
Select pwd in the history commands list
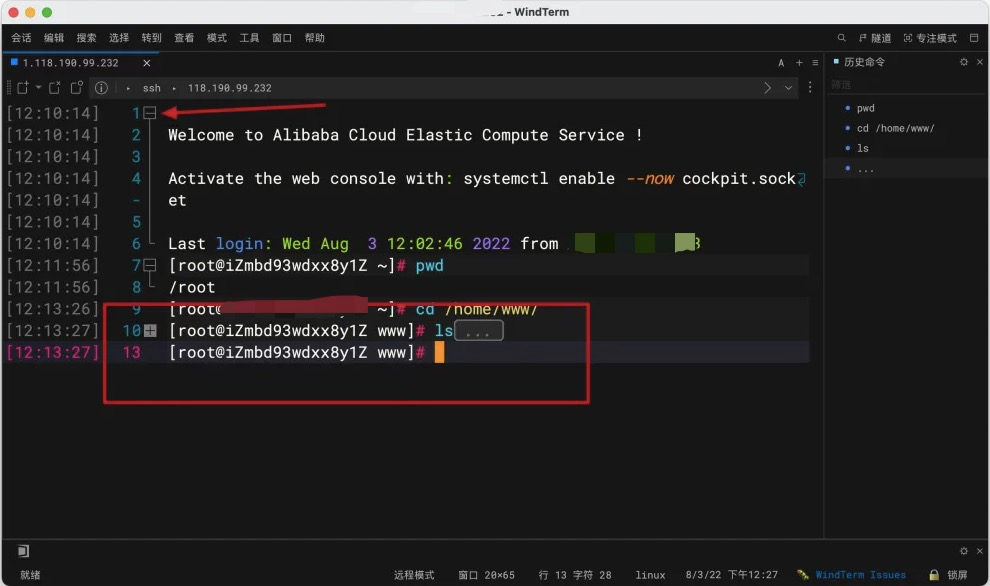tap(866, 109)
